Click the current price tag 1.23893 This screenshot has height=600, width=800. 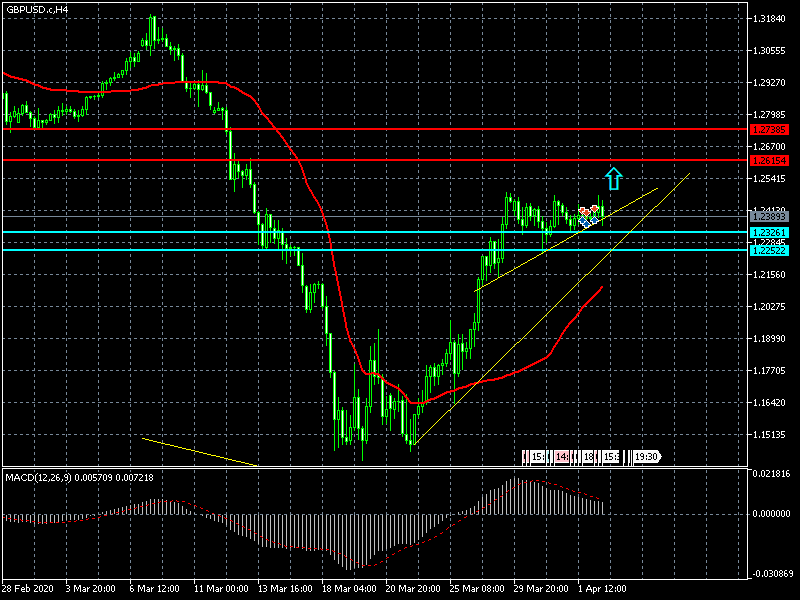[770, 216]
